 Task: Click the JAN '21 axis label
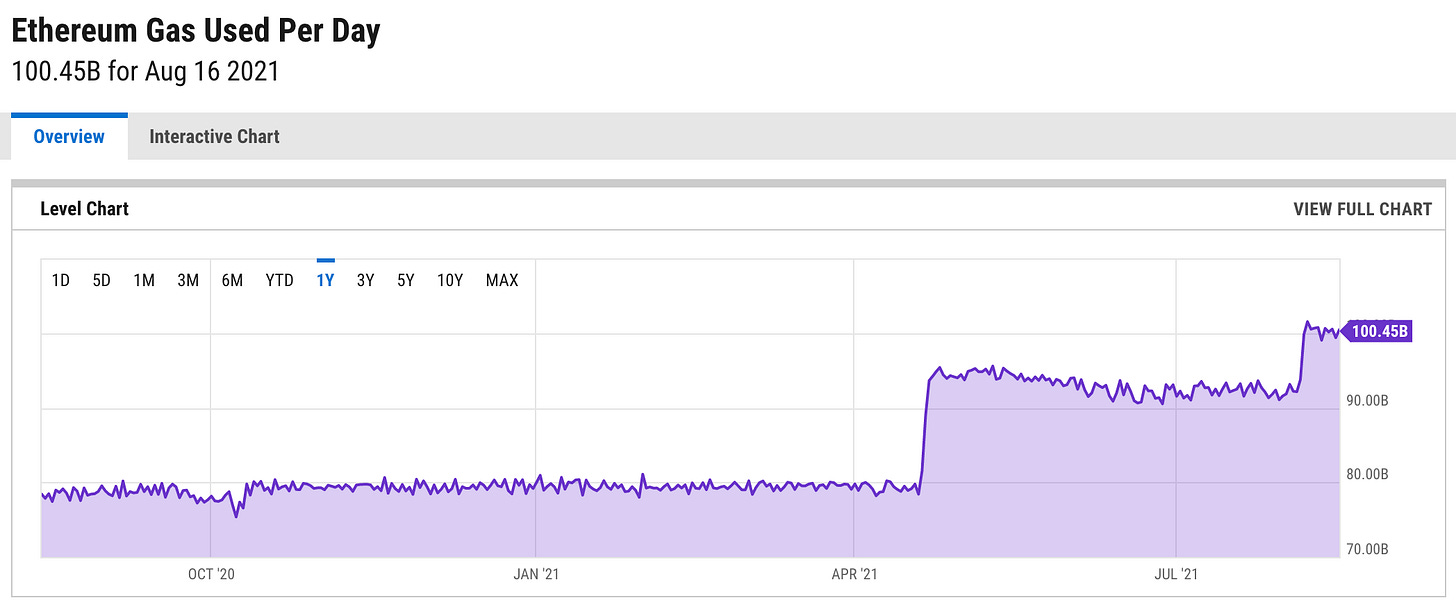536,574
